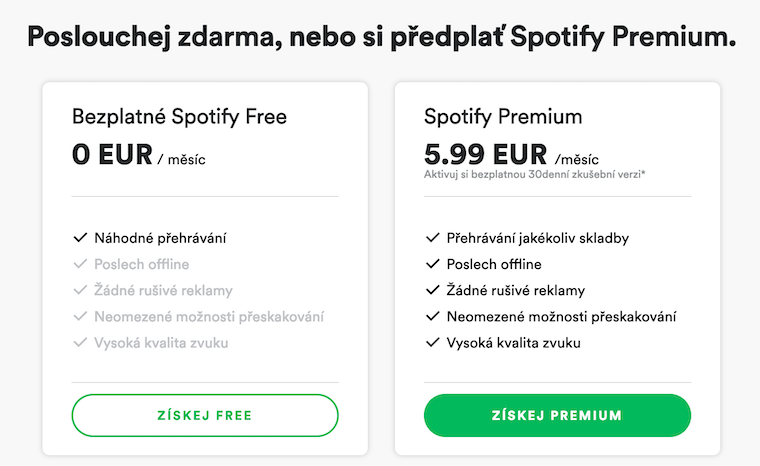Click greyed checkmark by Free Vysoká kvalita zvuku
This screenshot has height=466, width=760.
coord(80,343)
